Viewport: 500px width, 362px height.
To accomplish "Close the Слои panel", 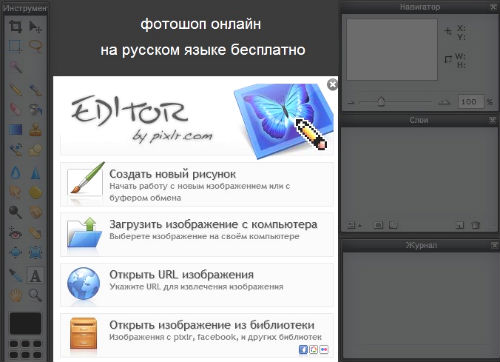I will pyautogui.click(x=492, y=120).
